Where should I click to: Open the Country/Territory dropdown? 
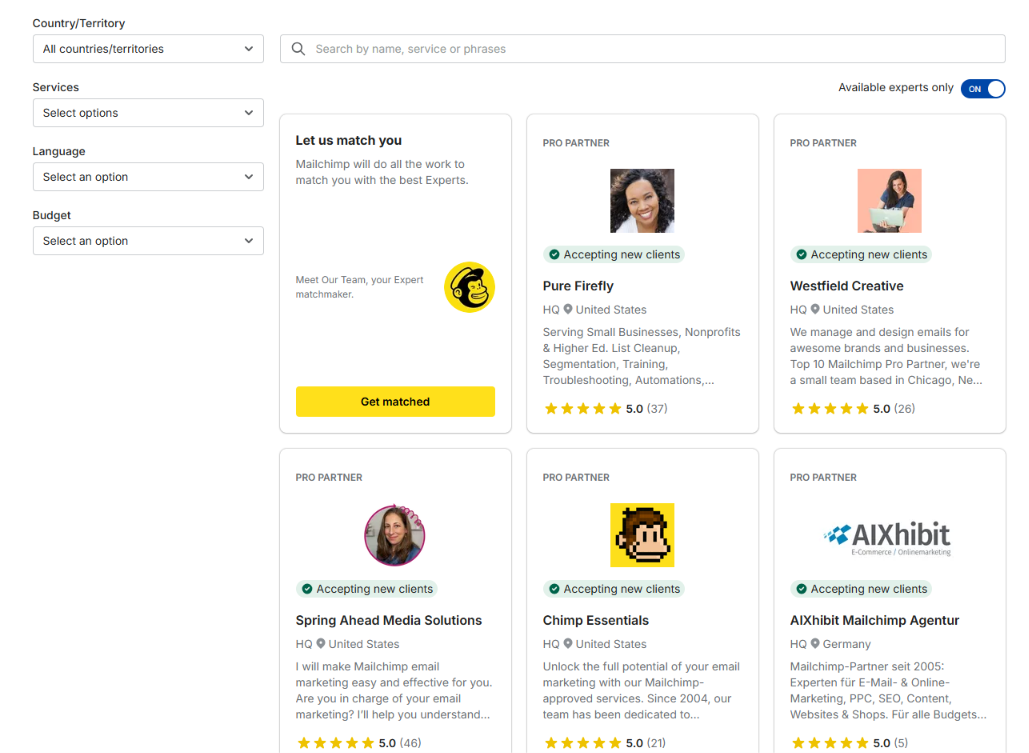148,49
